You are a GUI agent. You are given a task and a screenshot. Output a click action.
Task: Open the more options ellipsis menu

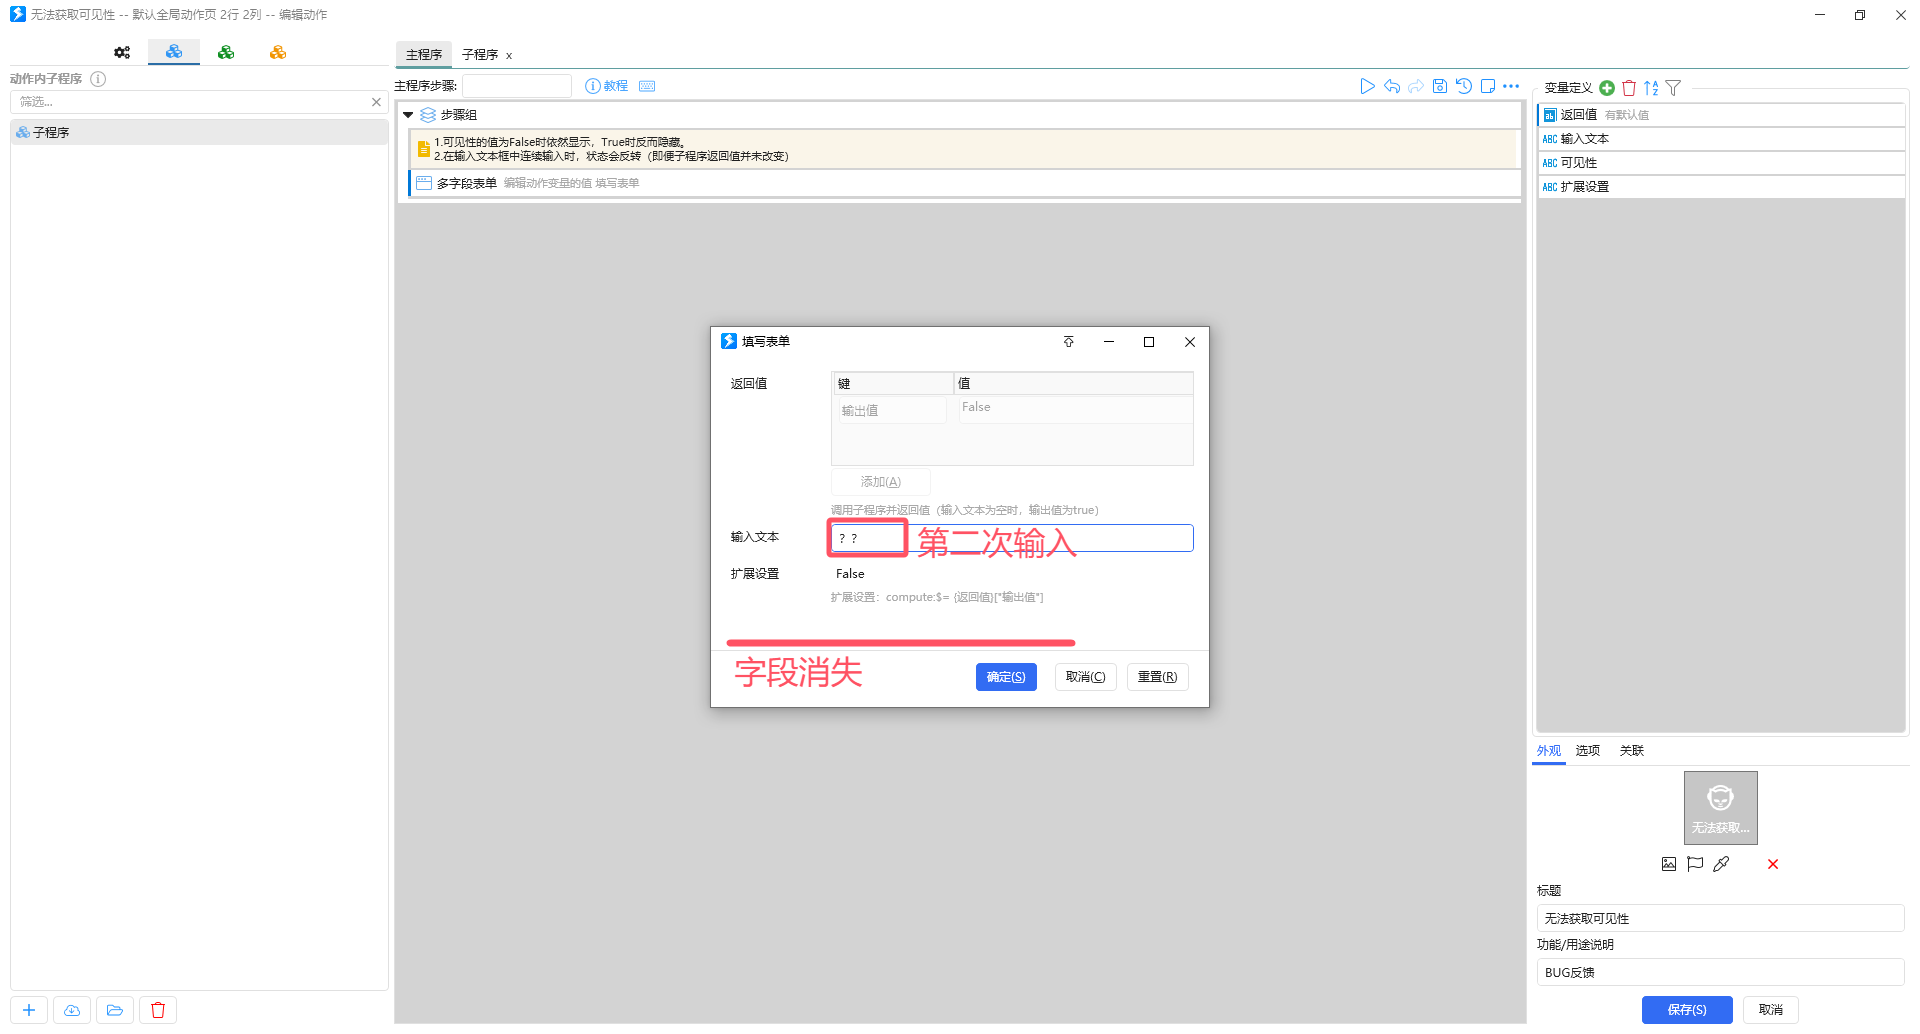click(1511, 87)
